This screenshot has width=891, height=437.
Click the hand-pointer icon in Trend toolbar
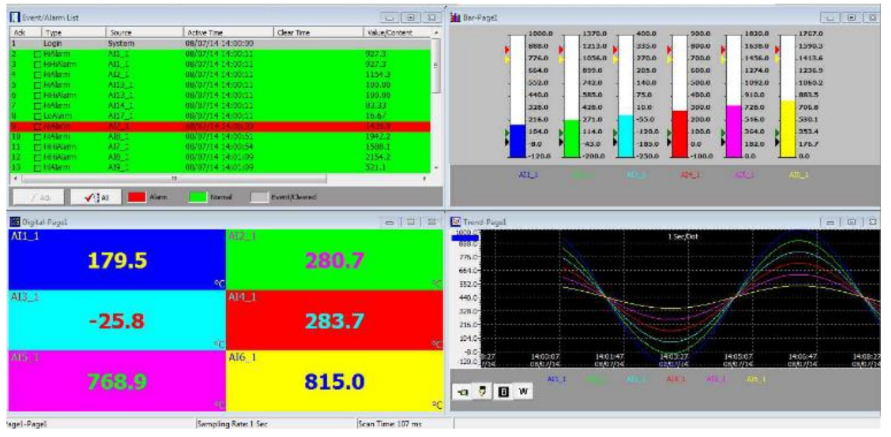[x=463, y=392]
